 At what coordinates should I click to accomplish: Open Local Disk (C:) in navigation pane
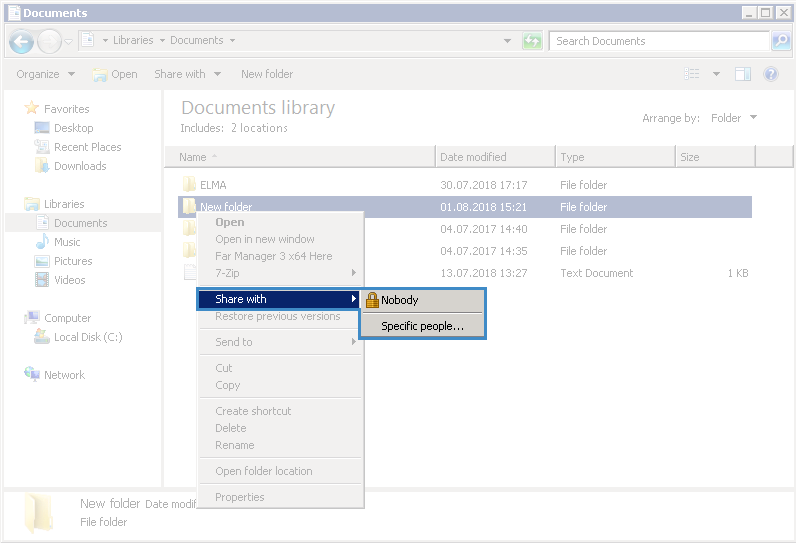tap(88, 337)
